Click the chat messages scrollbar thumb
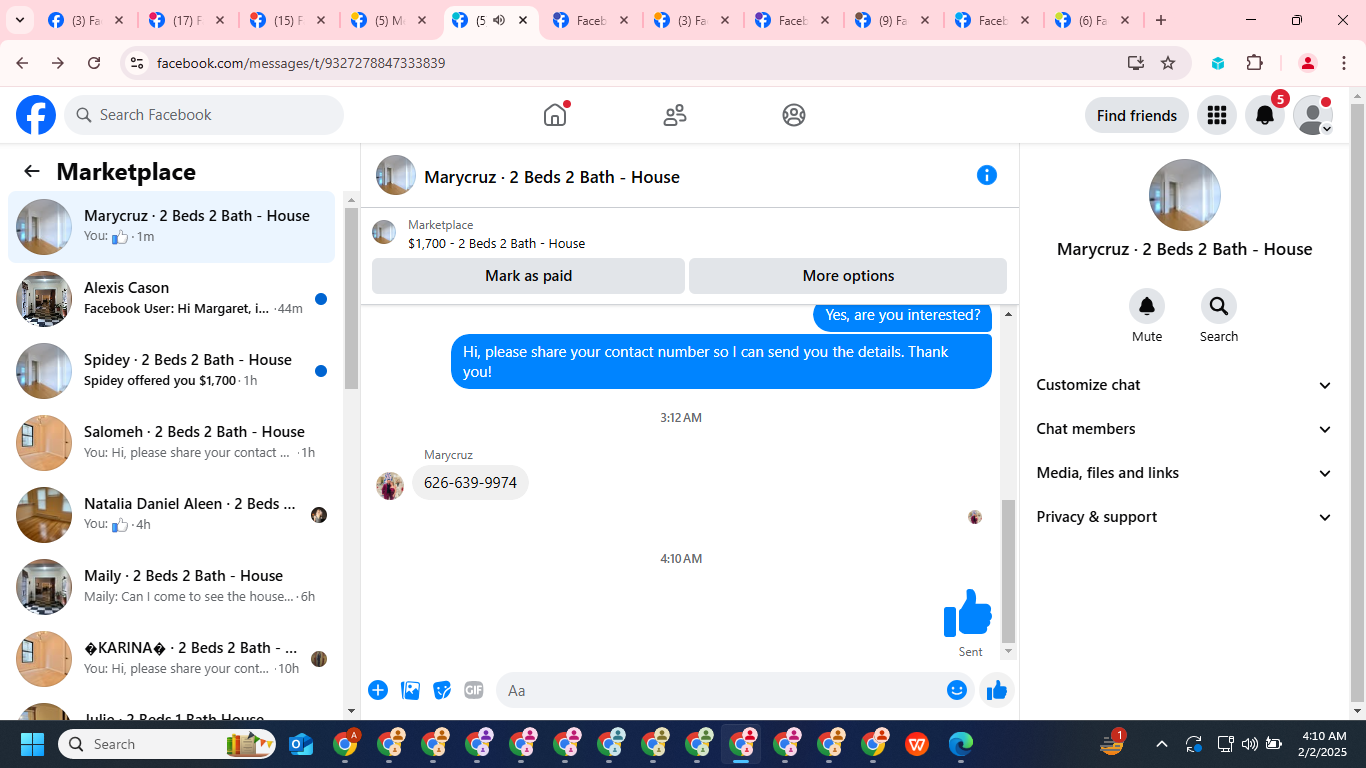The width and height of the screenshot is (1366, 768). (1008, 570)
